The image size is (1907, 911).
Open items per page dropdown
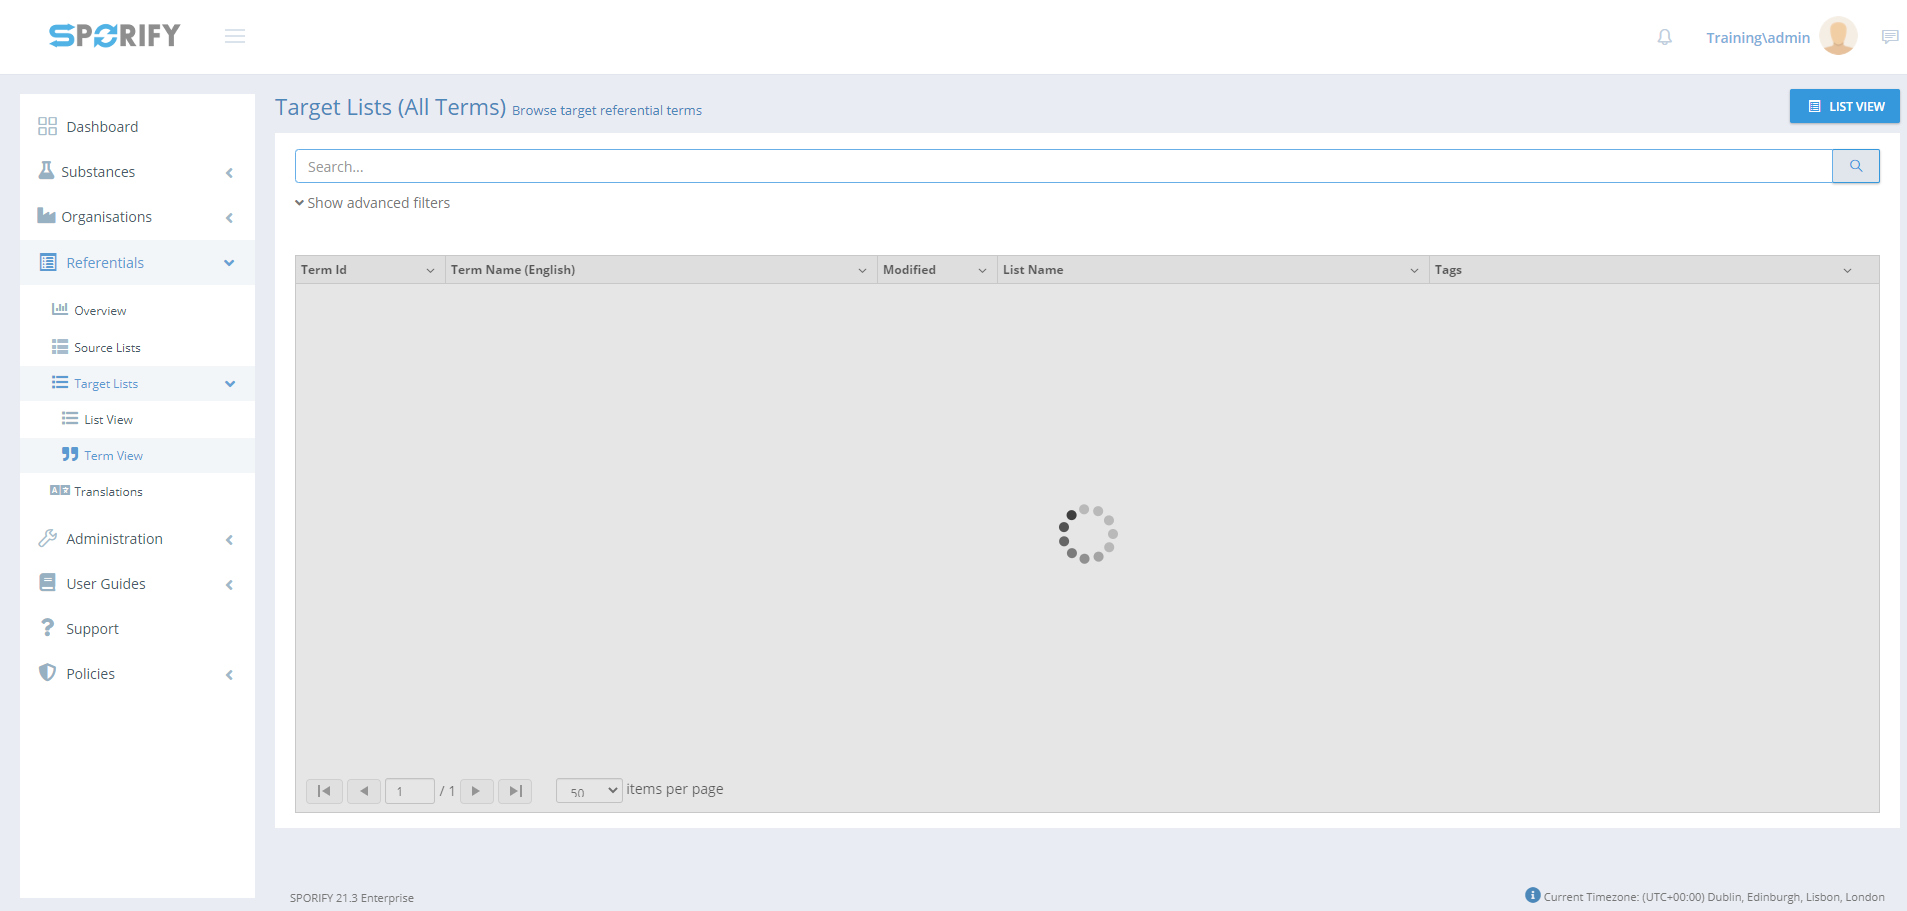tap(589, 791)
